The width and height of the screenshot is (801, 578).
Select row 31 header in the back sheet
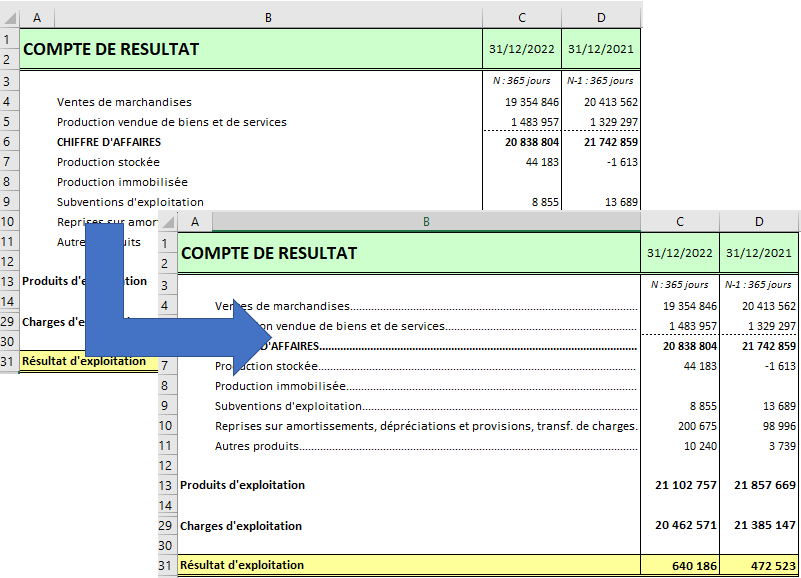point(7,361)
